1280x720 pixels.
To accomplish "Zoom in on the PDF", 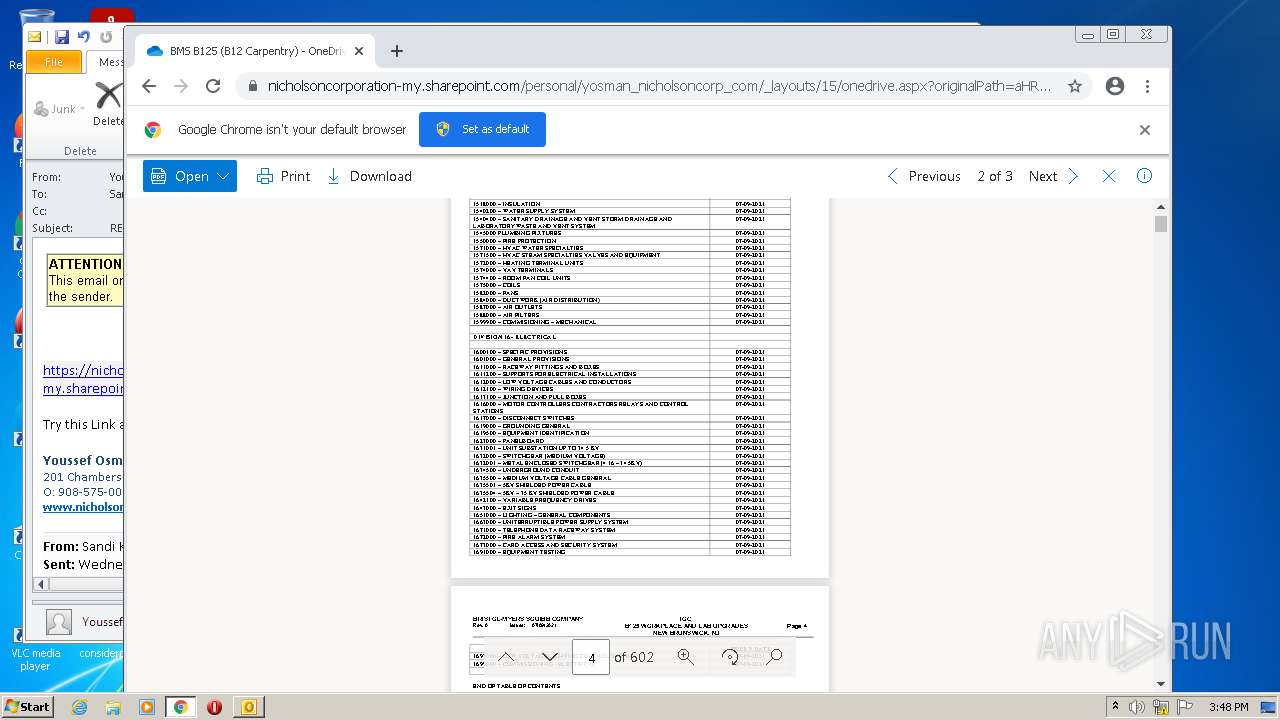I will (x=685, y=657).
